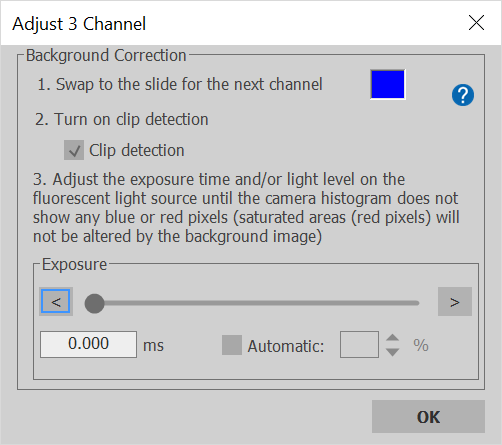
Task: Click the Automatic label text
Action: [286, 346]
